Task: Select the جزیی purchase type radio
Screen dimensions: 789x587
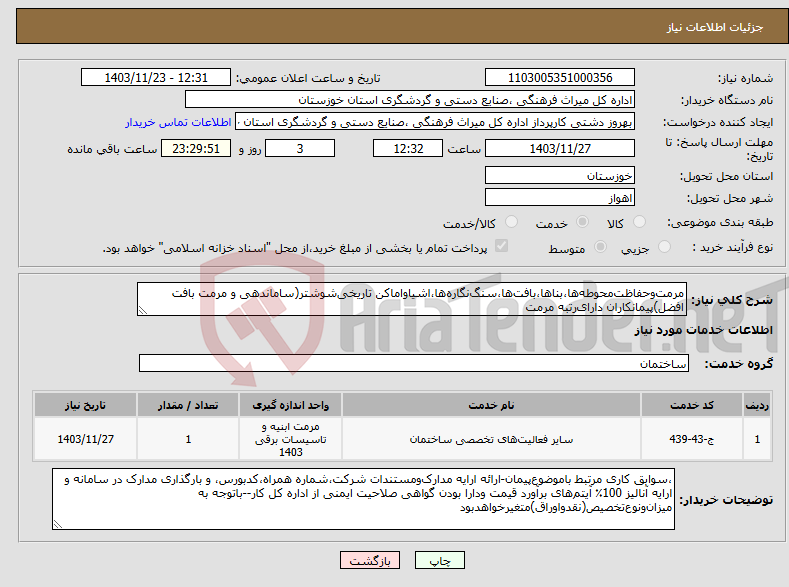Action: point(664,246)
